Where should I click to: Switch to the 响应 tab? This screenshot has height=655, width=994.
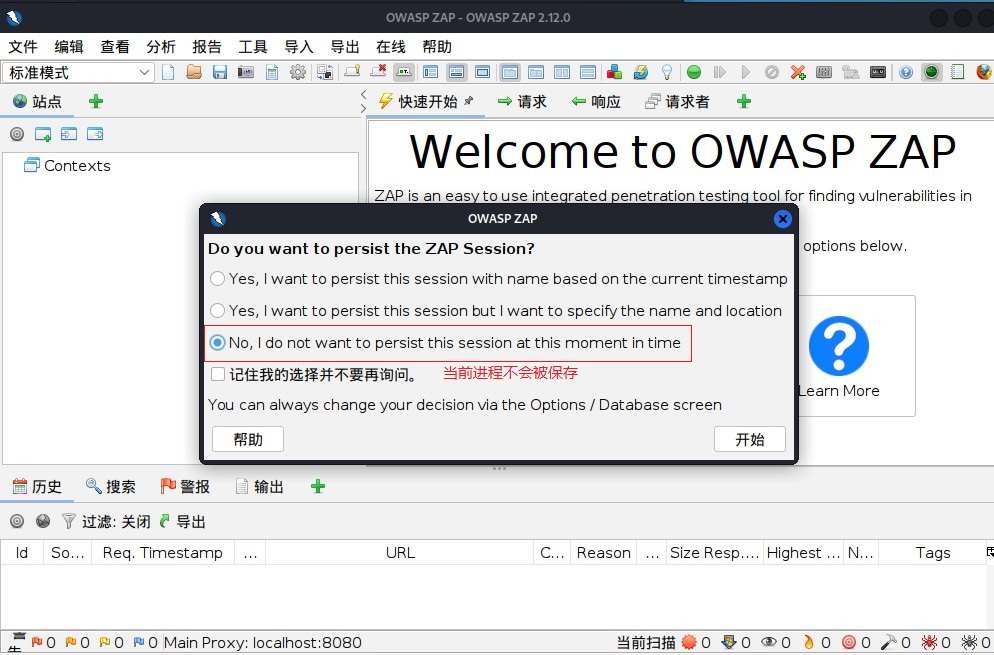coord(596,101)
